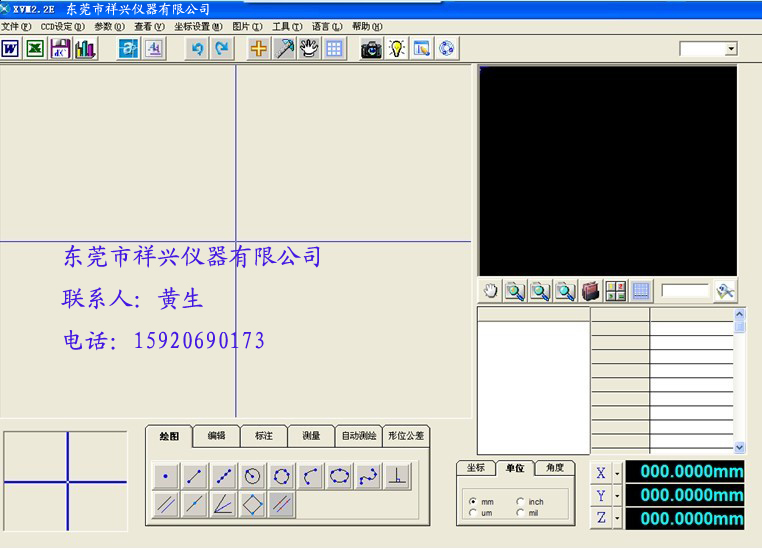The height and width of the screenshot is (551, 762).
Task: Switch to the 编辑 tab
Action: 216,436
